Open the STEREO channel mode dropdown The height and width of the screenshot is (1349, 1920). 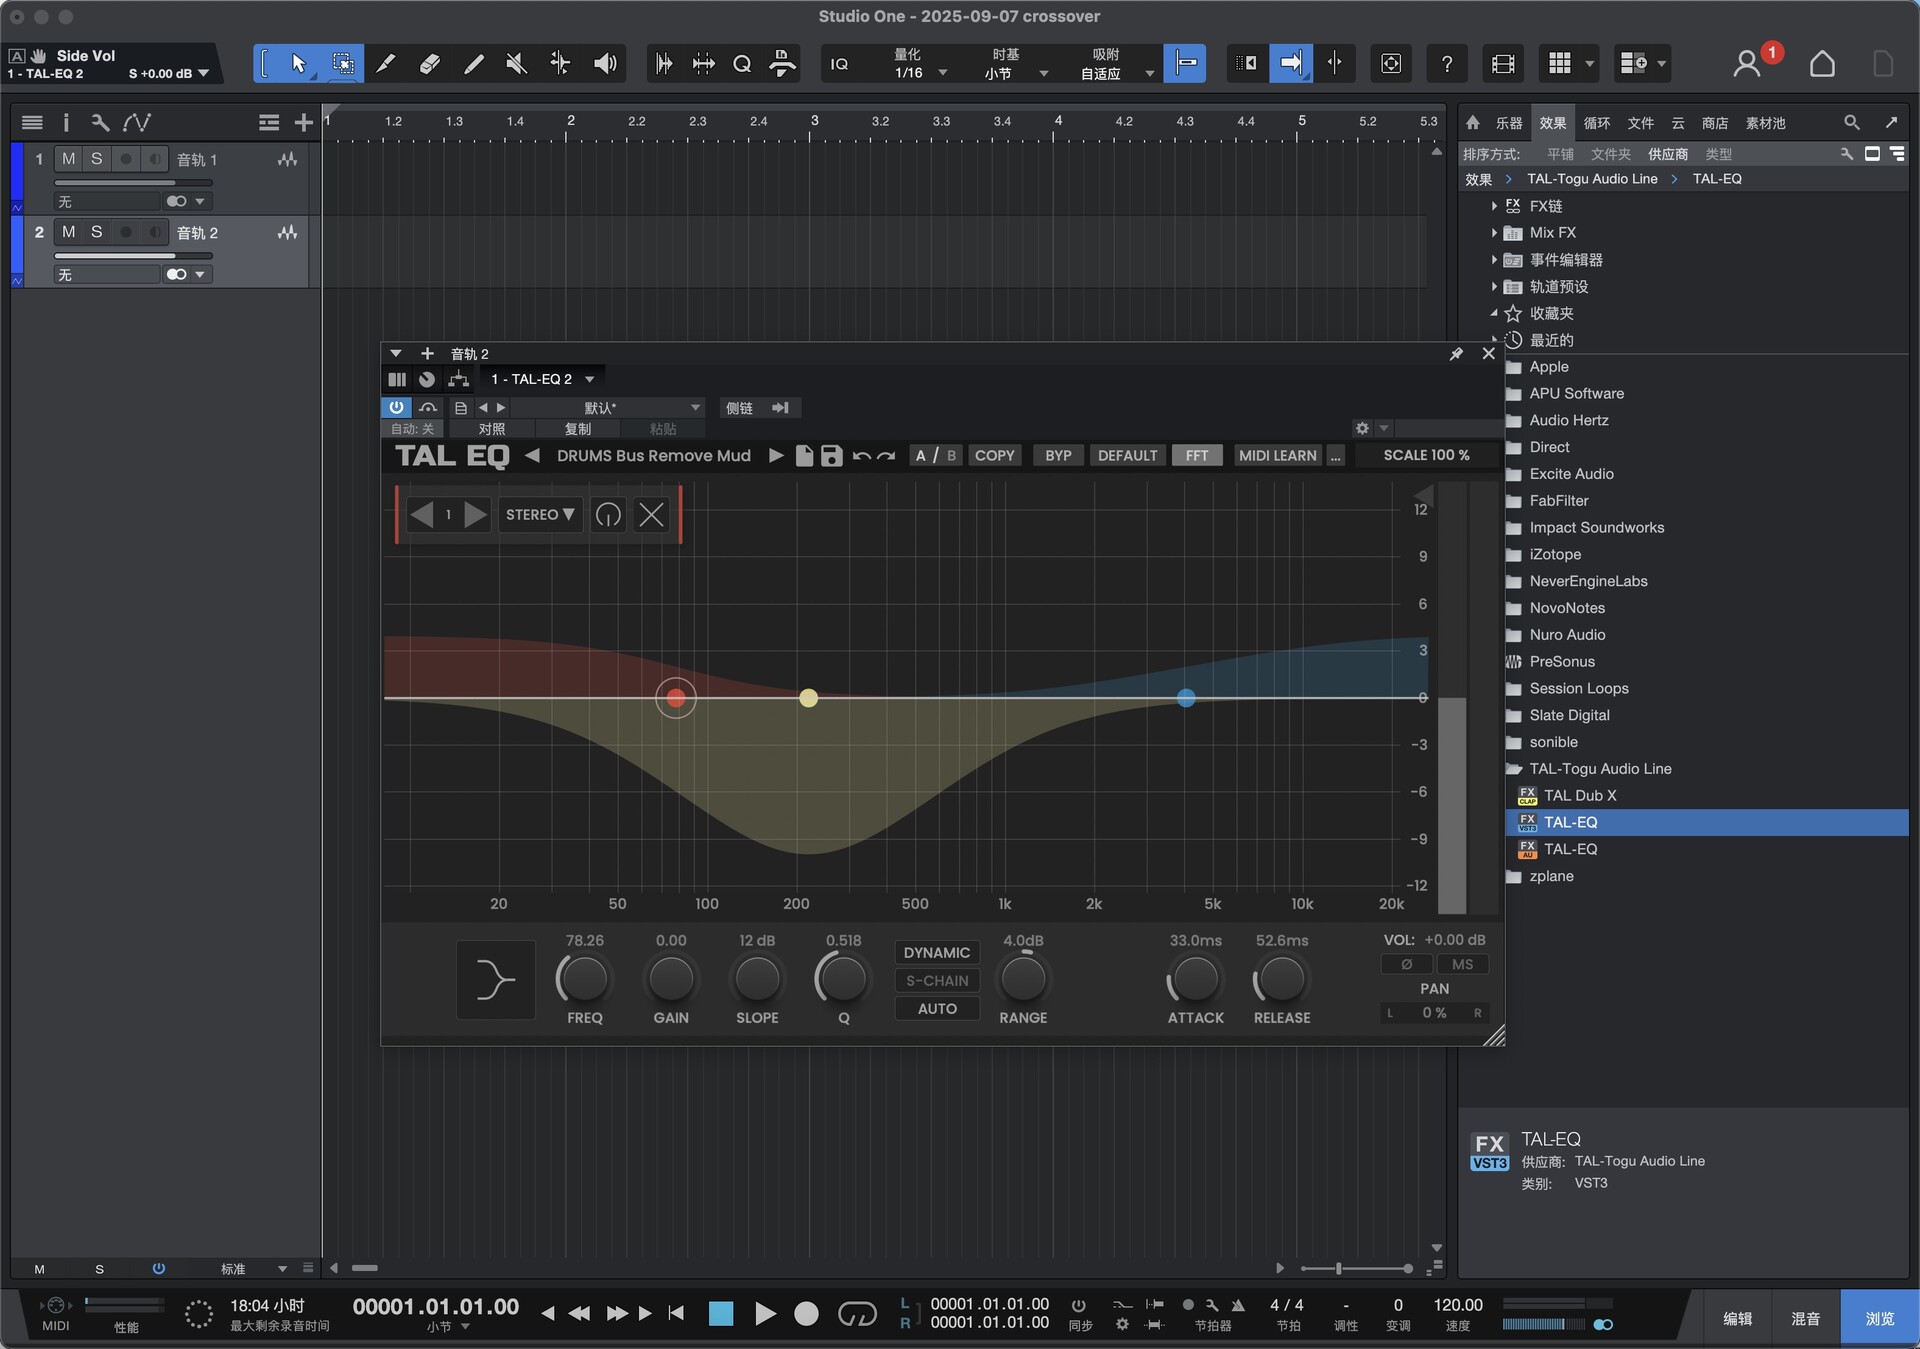(540, 515)
